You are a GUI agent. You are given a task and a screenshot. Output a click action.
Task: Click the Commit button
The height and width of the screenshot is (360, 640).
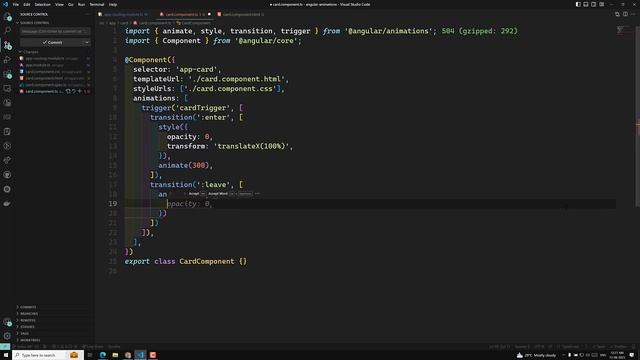(52, 42)
